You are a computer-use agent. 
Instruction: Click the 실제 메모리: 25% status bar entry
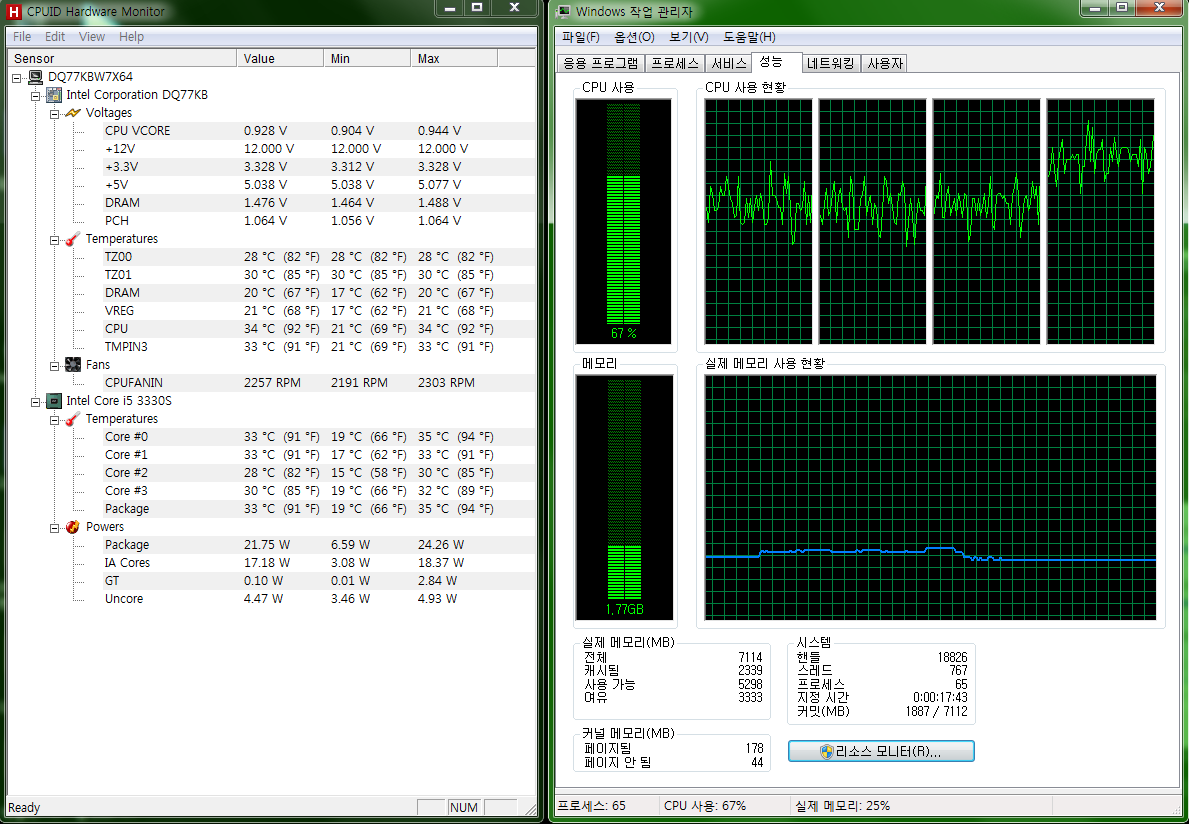pyautogui.click(x=841, y=806)
